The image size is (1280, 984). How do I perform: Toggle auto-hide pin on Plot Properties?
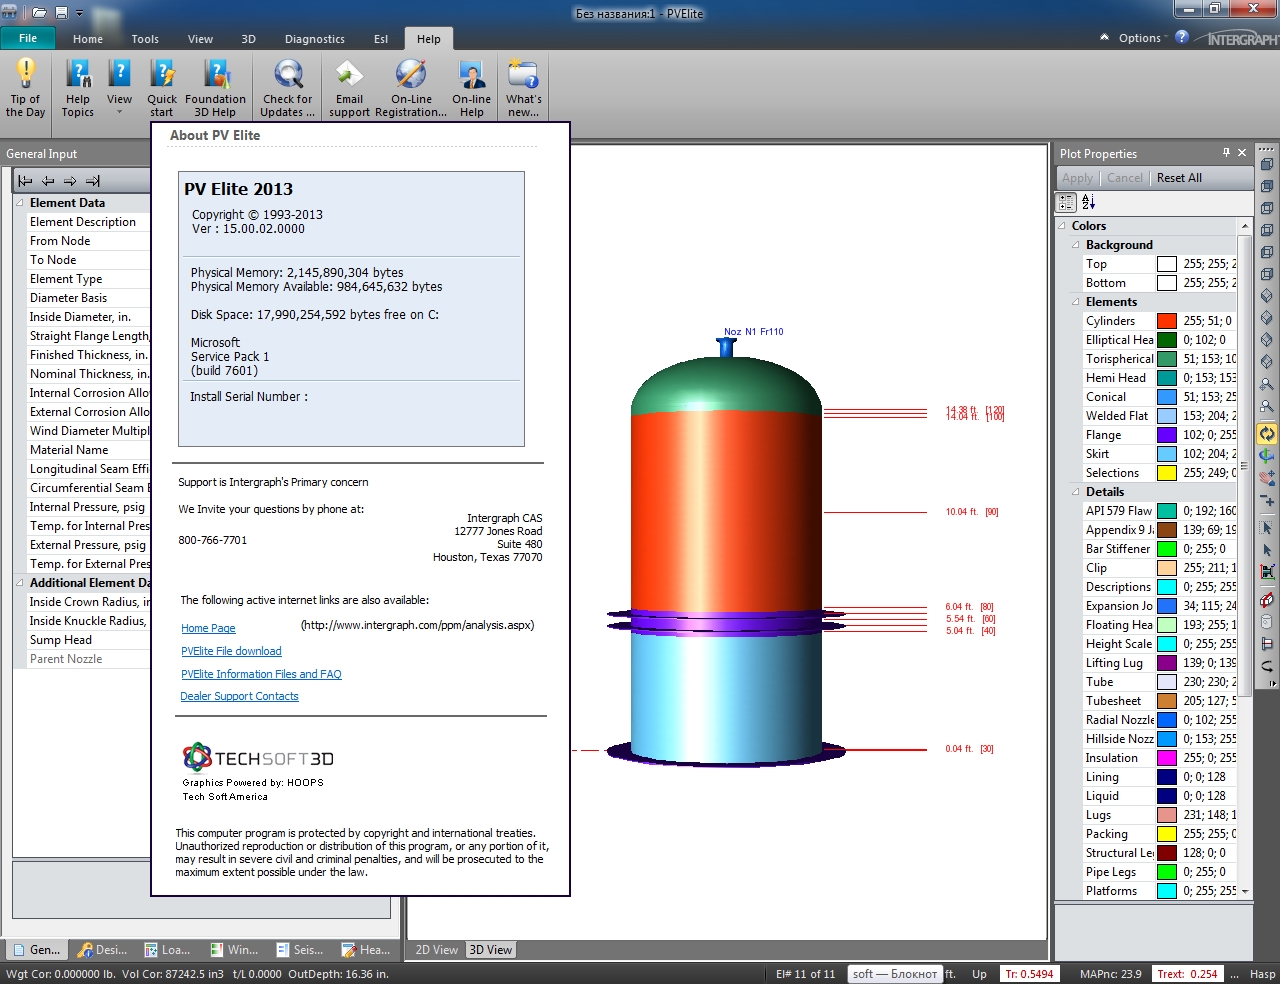click(1226, 153)
